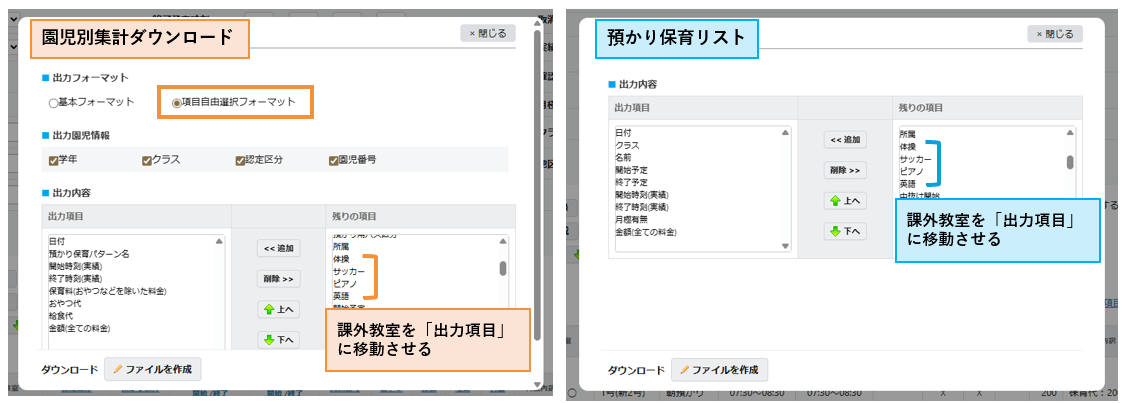Screen dimensions: 1123x403
Task: Select 所属 in 園児別集計ダウンロード 残りの項目
Action: tap(341, 246)
